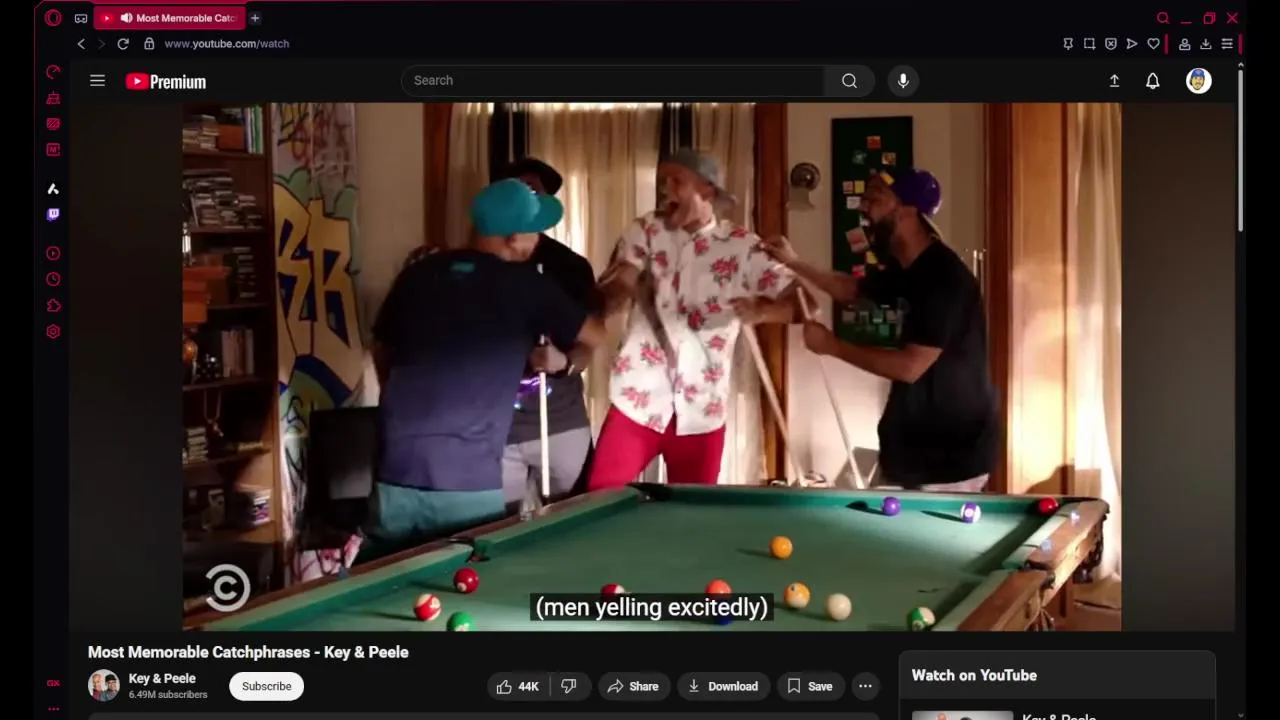Image resolution: width=1280 pixels, height=720 pixels.
Task: Mute tab audio using the tab speaker icon
Action: [x=126, y=18]
